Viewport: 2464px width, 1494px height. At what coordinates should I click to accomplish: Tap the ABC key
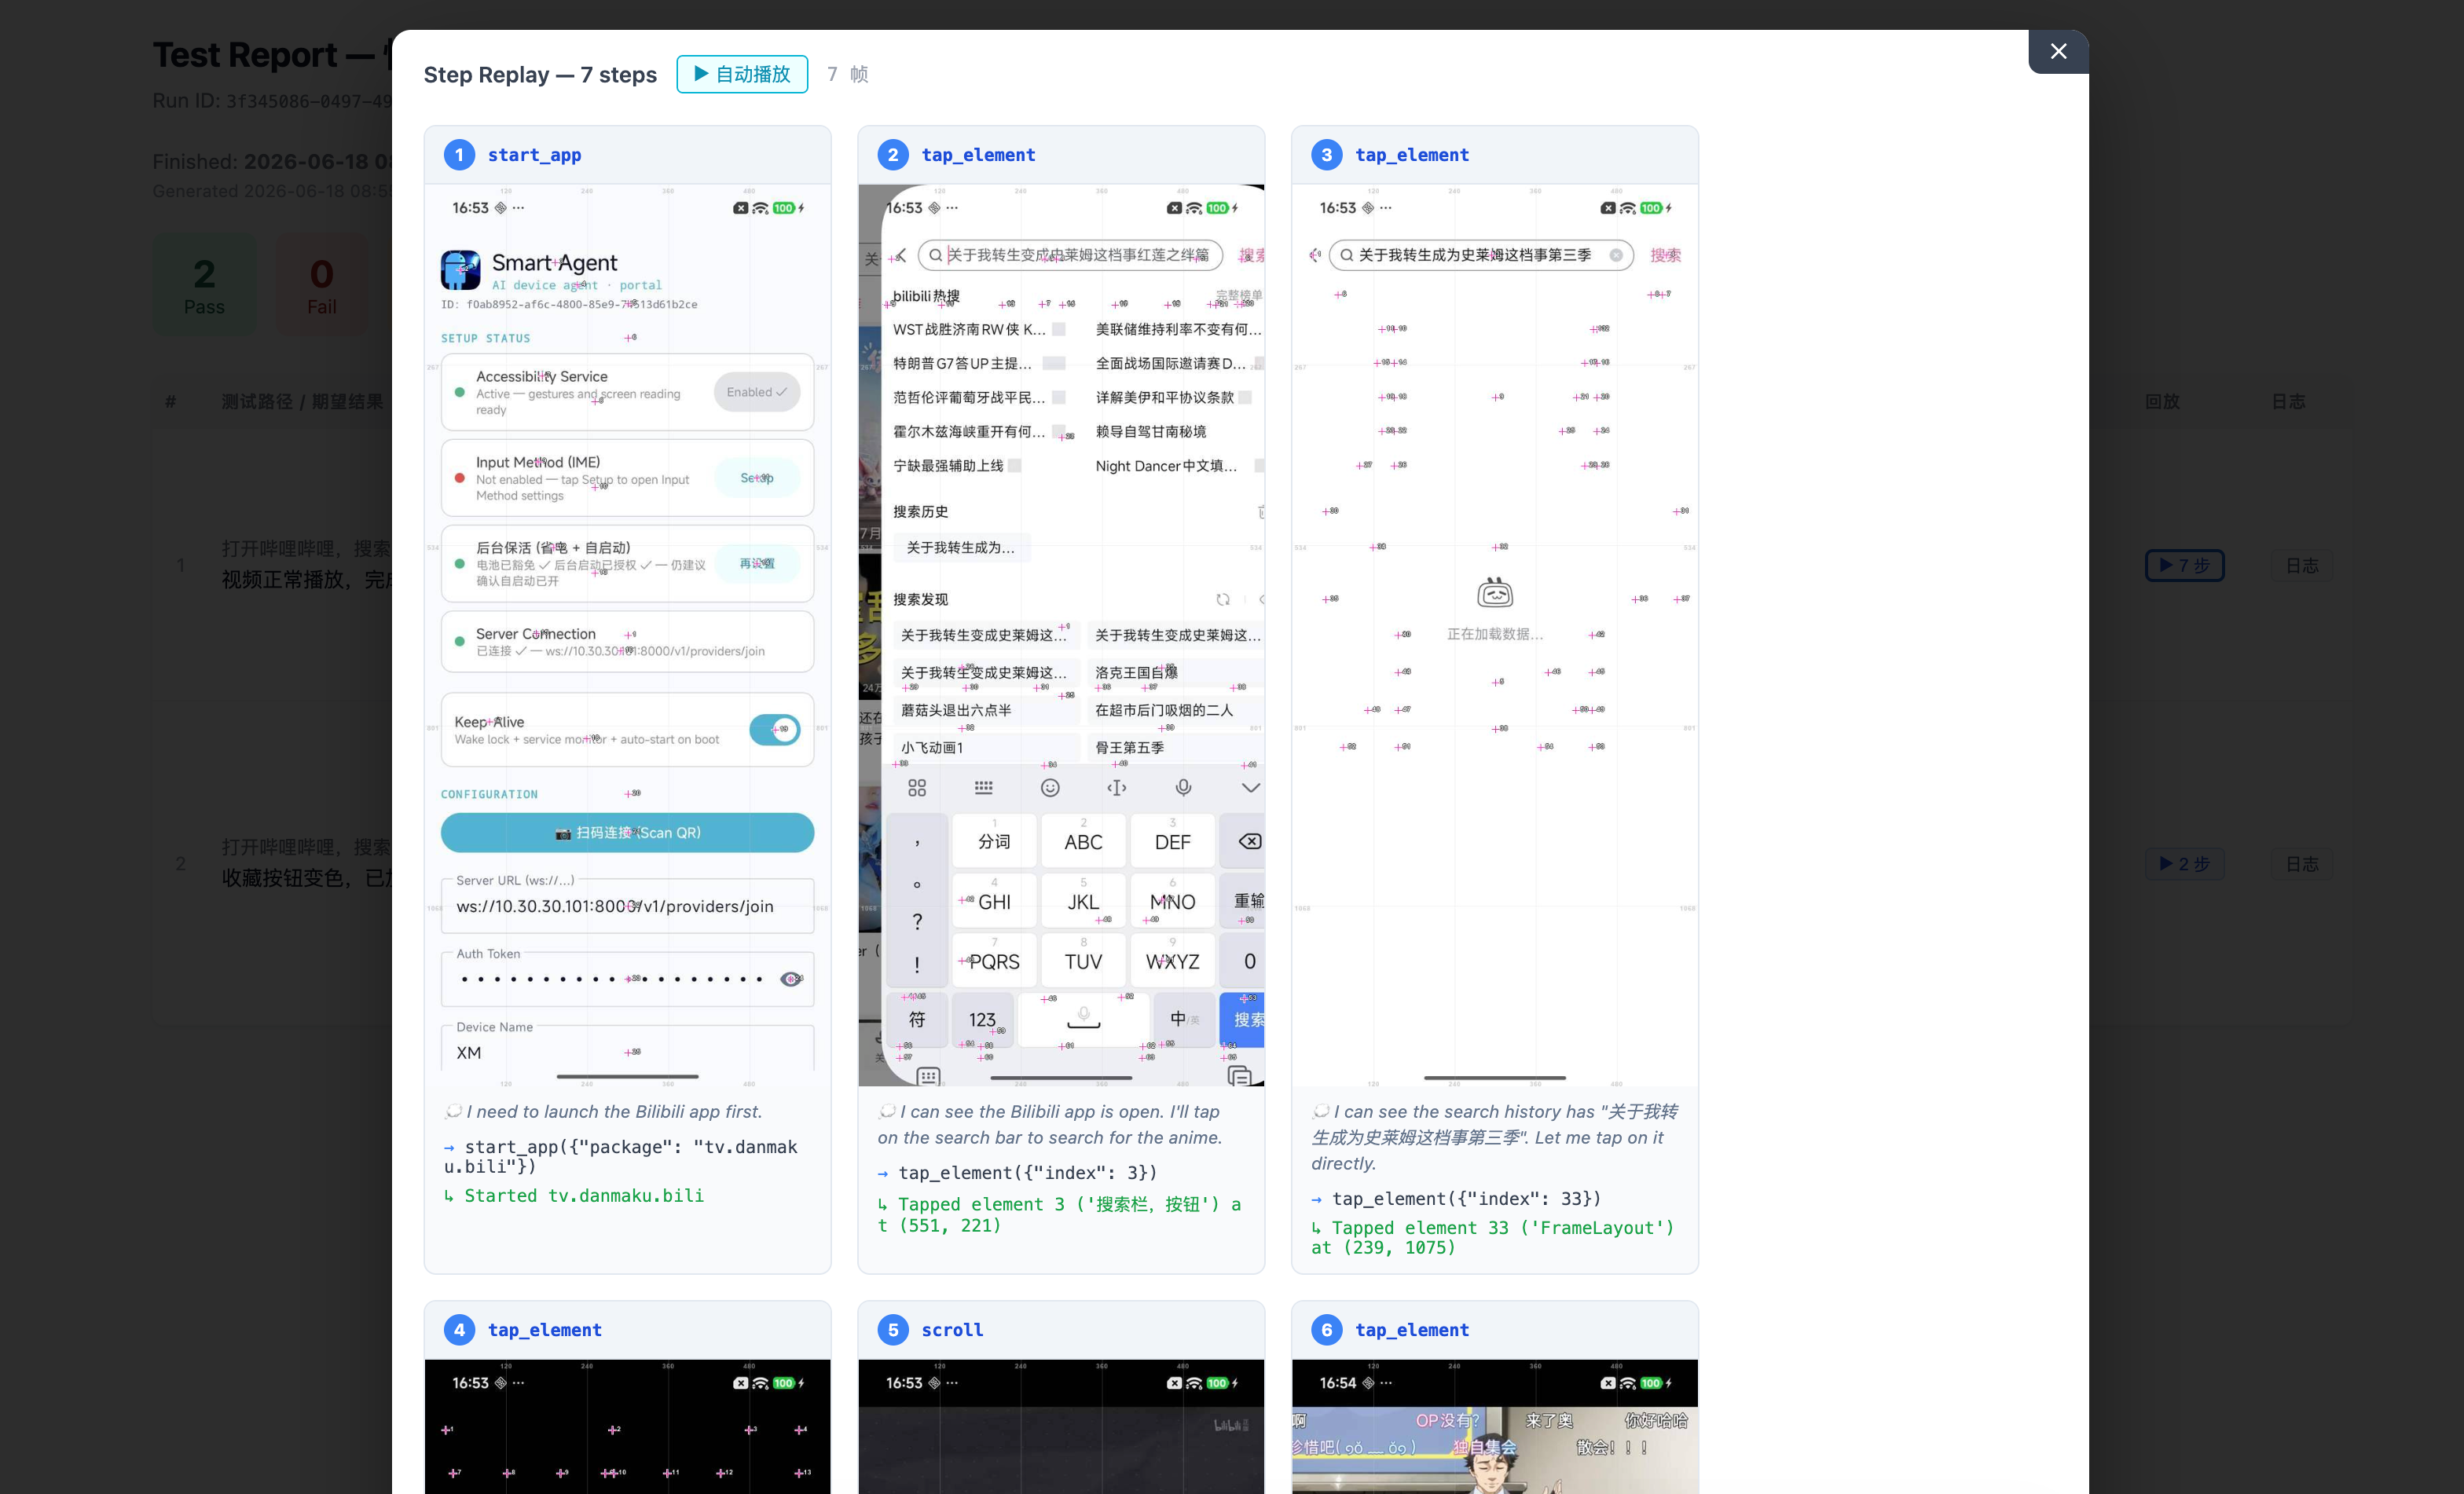point(1083,842)
